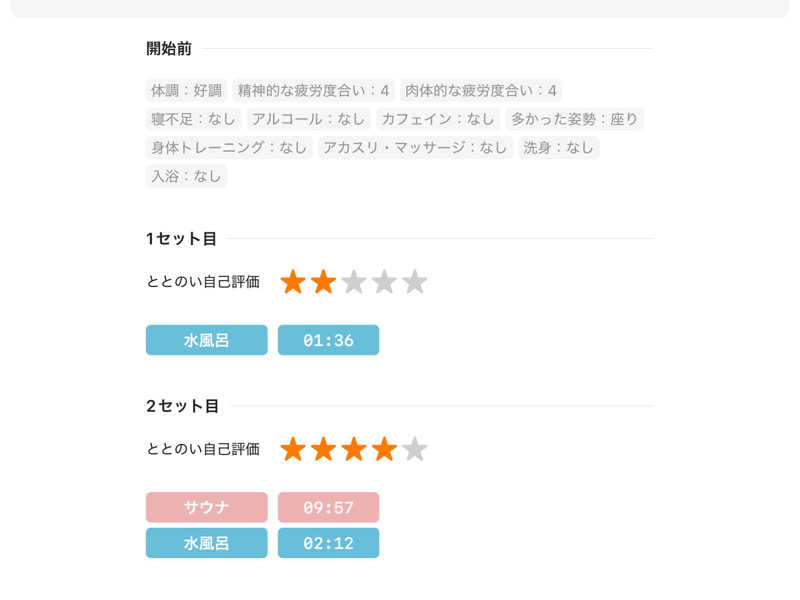Click the first star in 2セット目 rating
The width and height of the screenshot is (800, 600).
pyautogui.click(x=292, y=449)
